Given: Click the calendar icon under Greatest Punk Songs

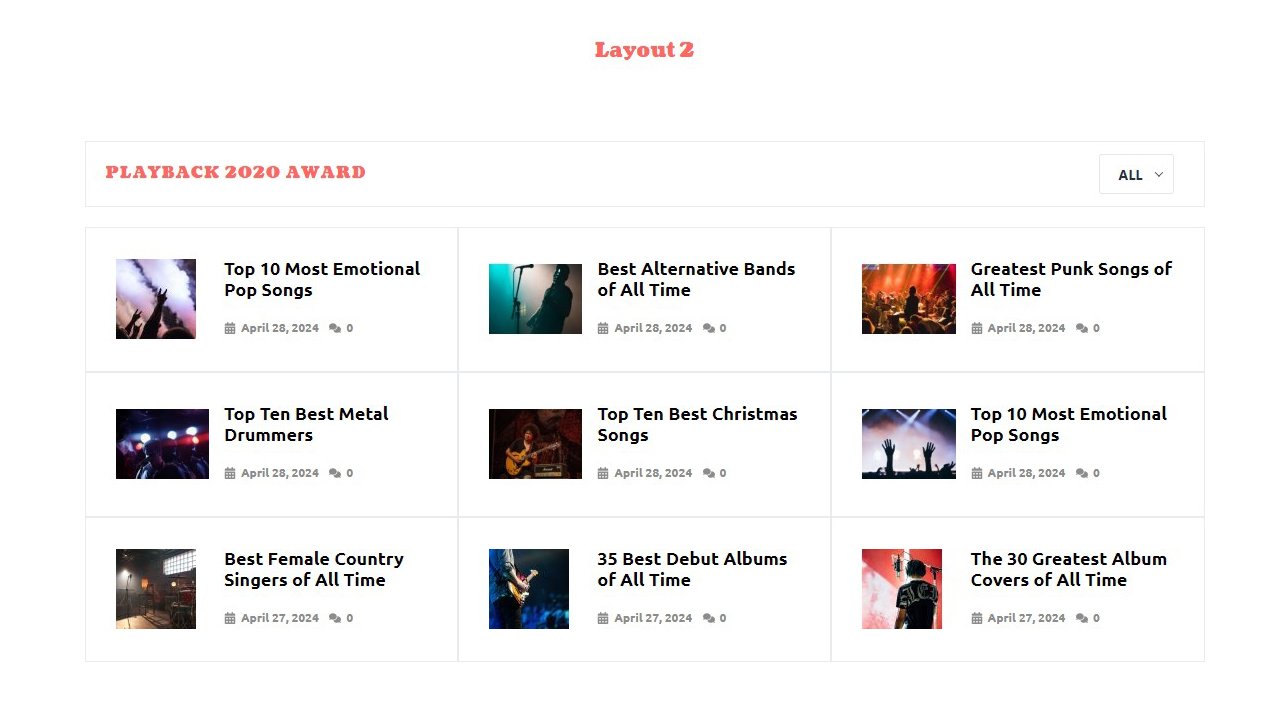Looking at the screenshot, I should click(x=977, y=328).
